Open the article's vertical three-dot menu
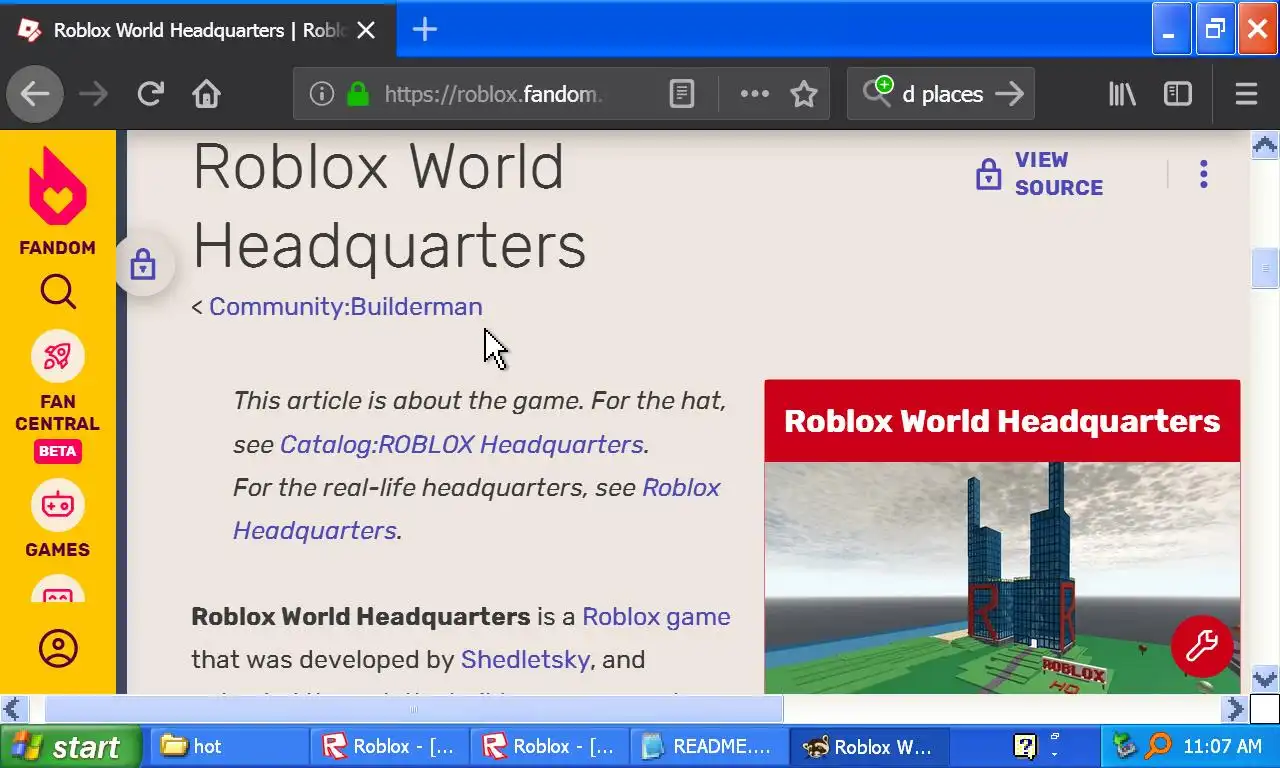The image size is (1280, 768). pyautogui.click(x=1203, y=174)
